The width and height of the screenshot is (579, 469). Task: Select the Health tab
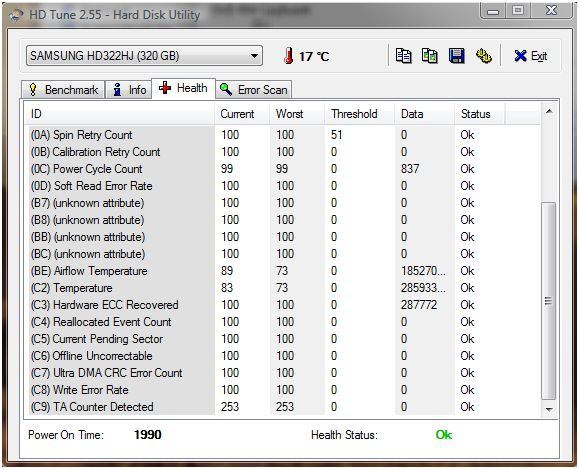(x=183, y=88)
